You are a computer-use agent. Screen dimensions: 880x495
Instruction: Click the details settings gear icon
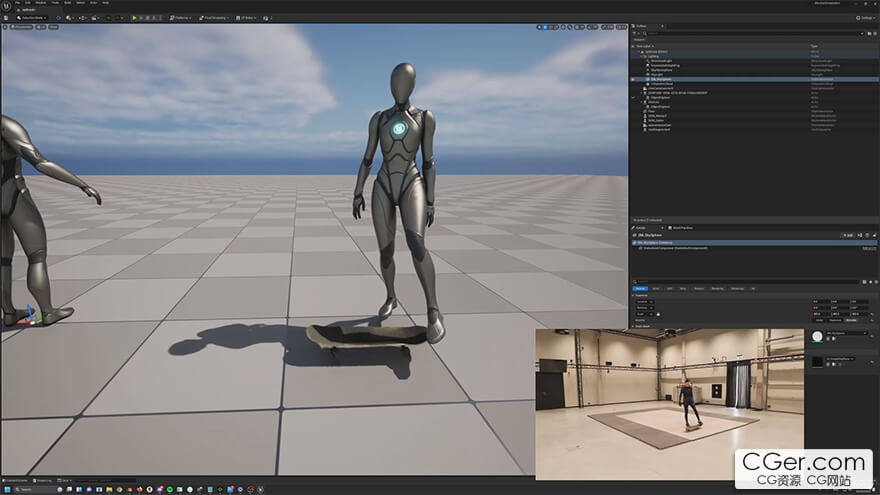876,282
